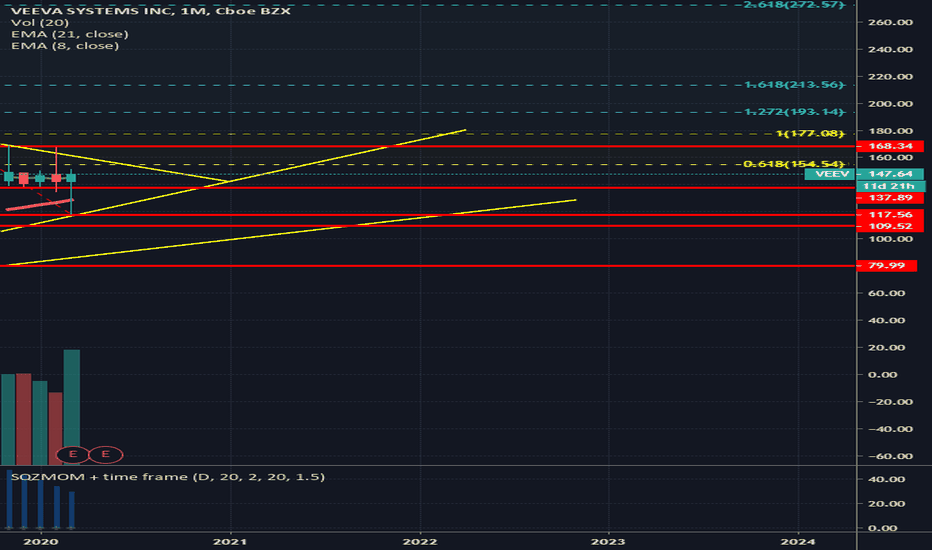932x550 pixels.
Task: Click the 40.00 SQZMOM scale value
Action: [886, 479]
